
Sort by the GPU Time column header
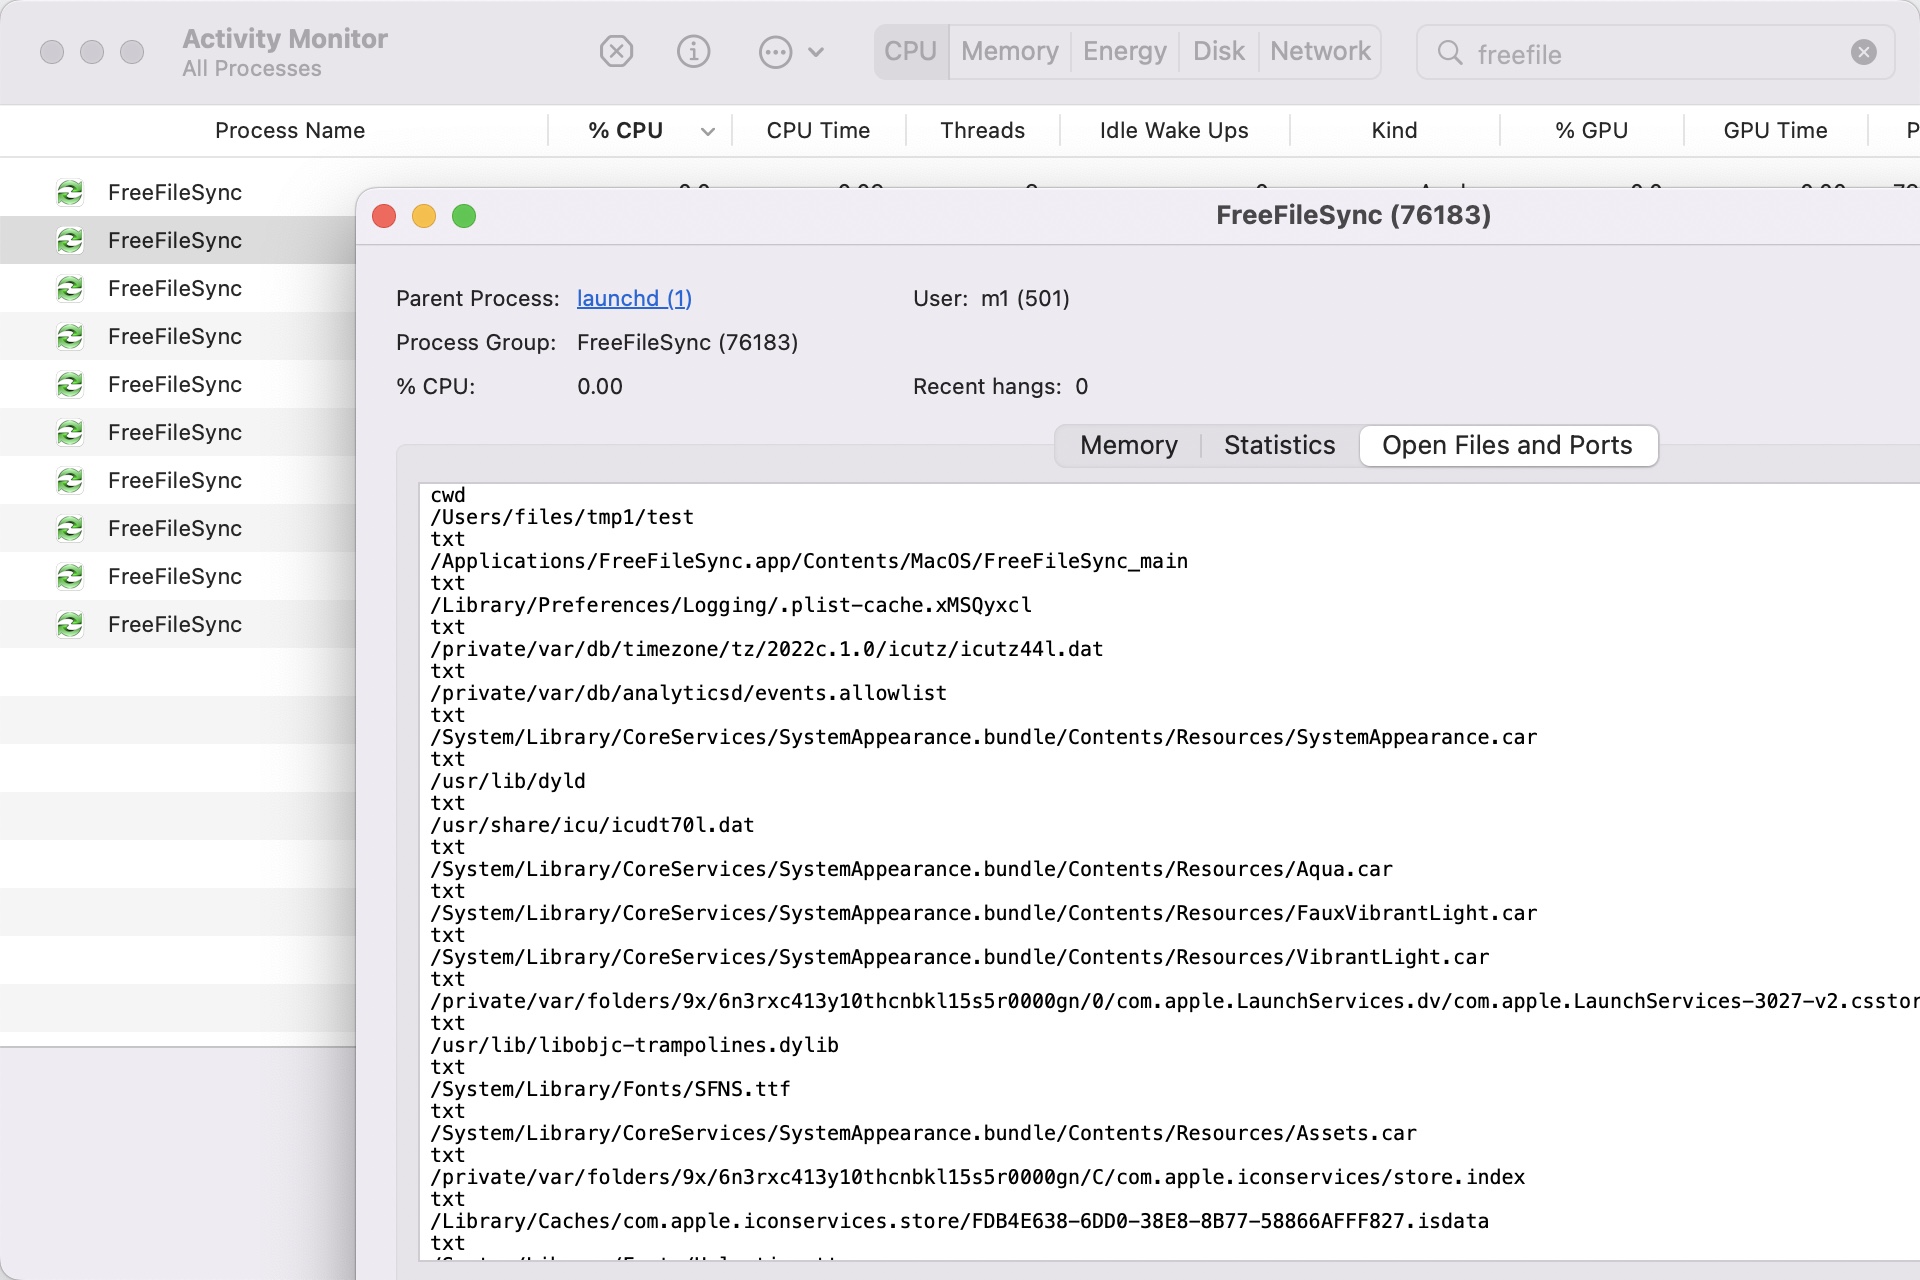(x=1775, y=130)
